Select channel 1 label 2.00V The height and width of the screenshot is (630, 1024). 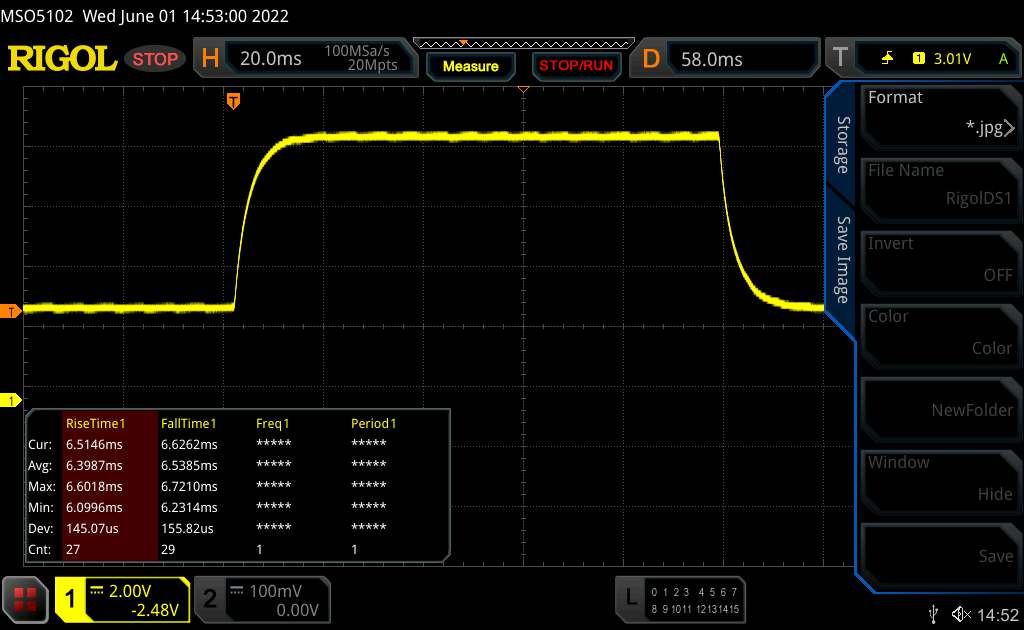[x=130, y=591]
